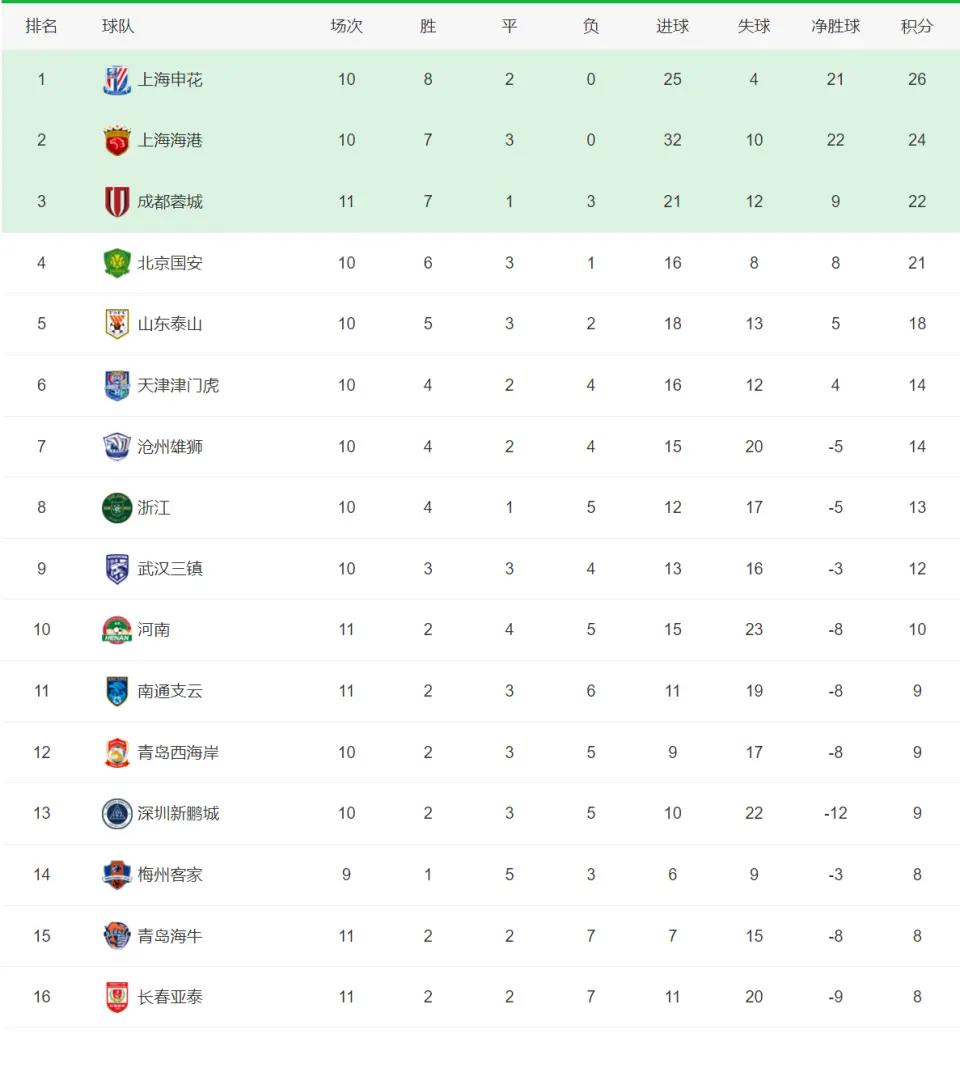
Task: Click the 上海申花 team crest icon
Action: coord(117,80)
